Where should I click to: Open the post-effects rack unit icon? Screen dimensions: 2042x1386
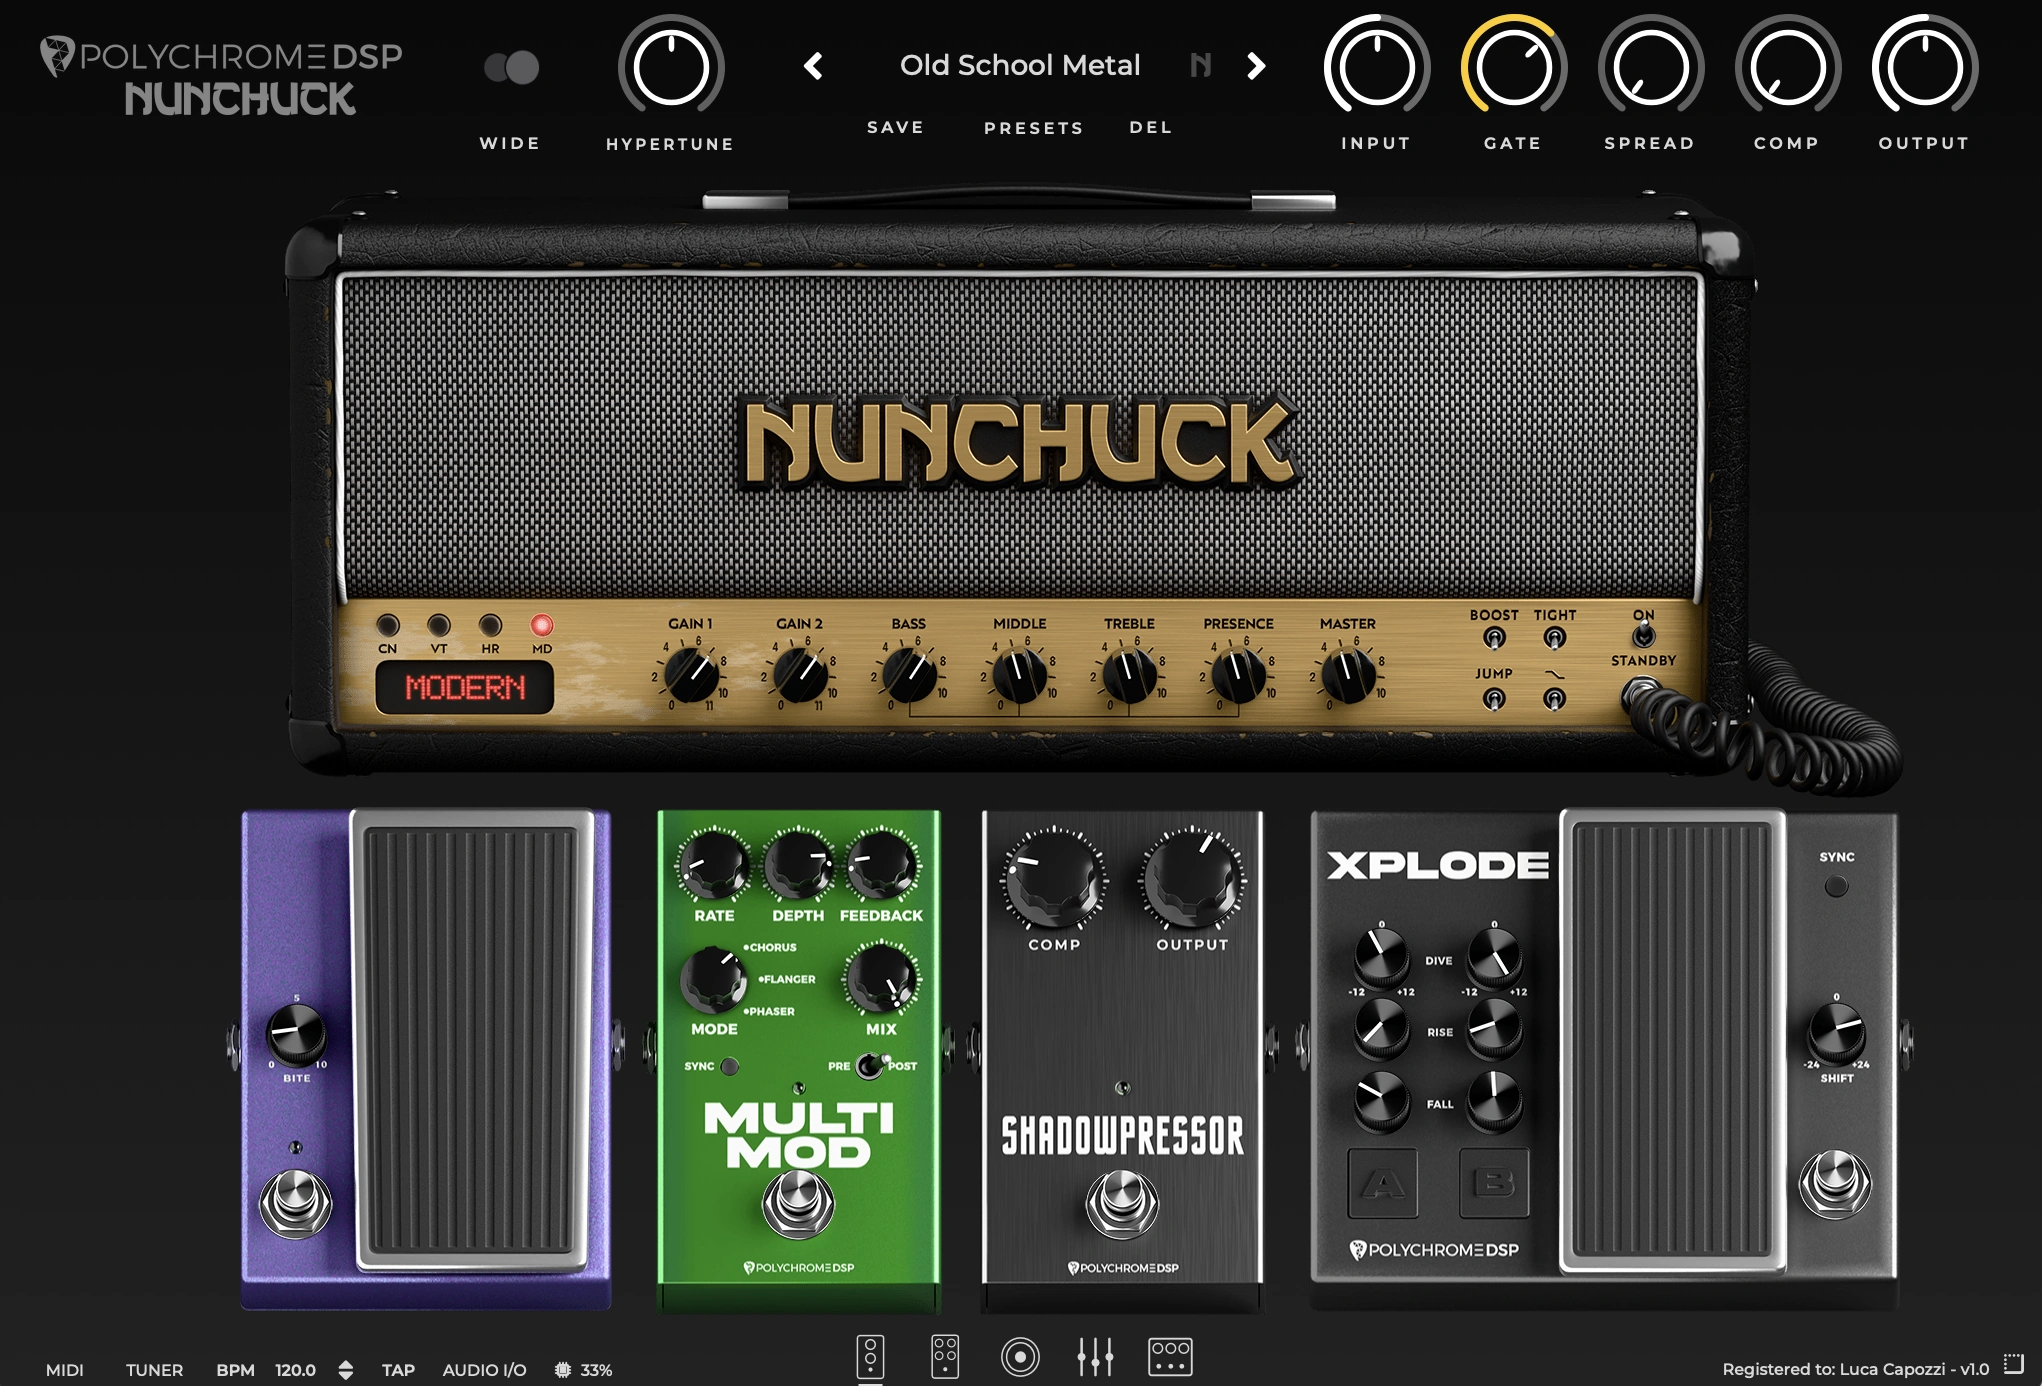tap(1170, 1357)
